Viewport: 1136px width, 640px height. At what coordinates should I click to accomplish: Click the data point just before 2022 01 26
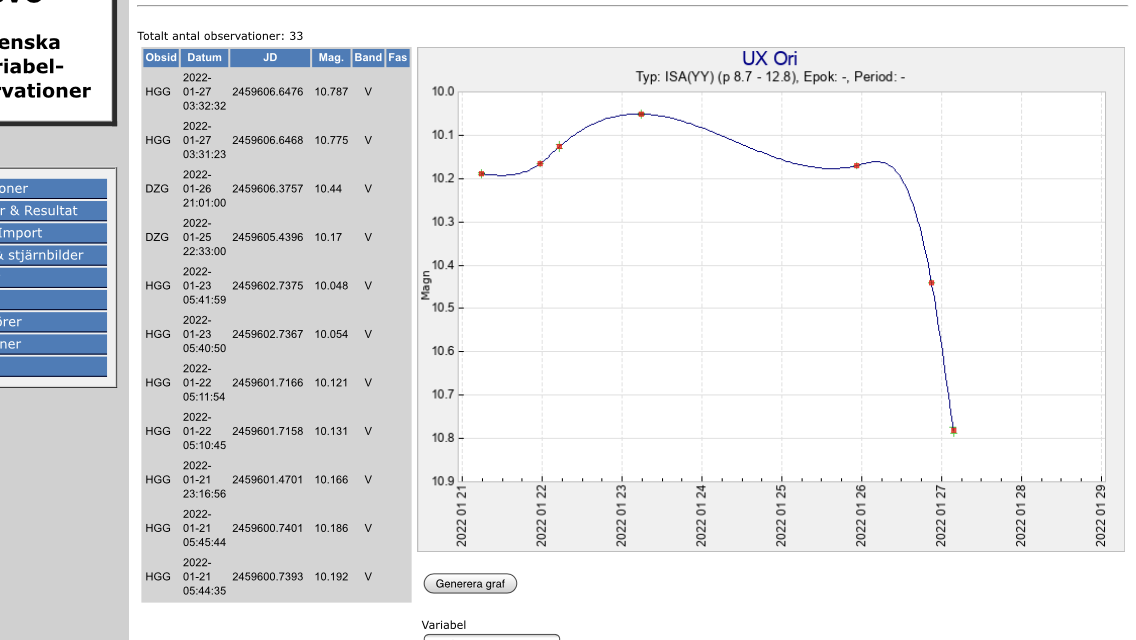pyautogui.click(x=857, y=165)
